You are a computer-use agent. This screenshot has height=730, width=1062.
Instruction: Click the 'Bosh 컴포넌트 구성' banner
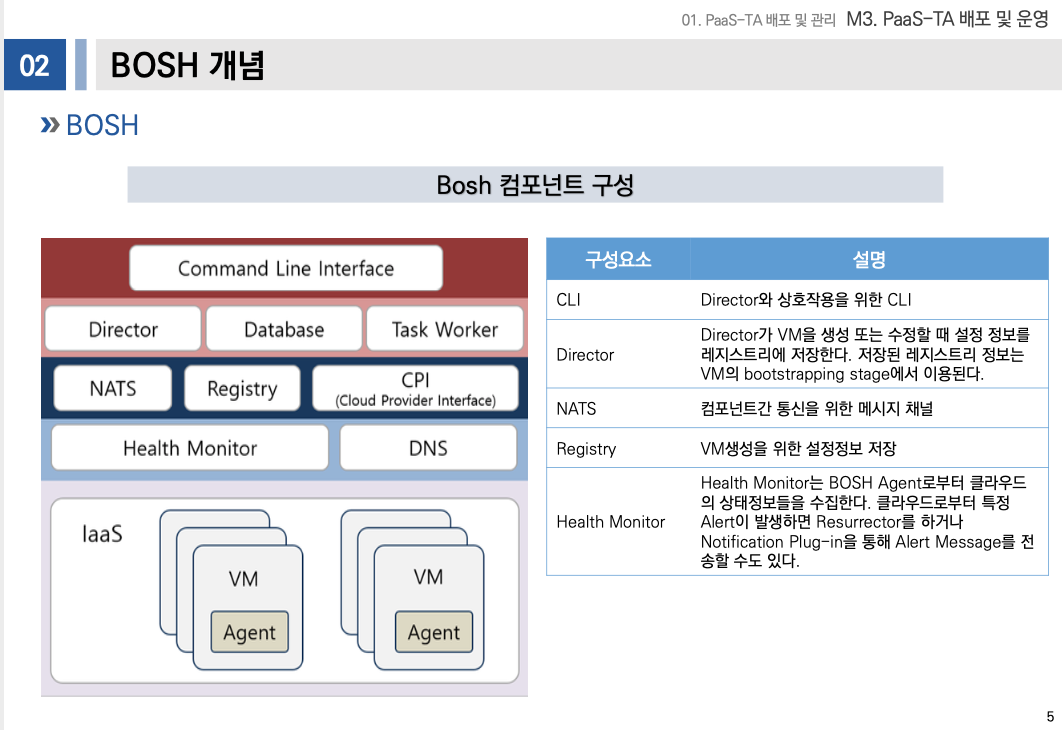(x=535, y=184)
